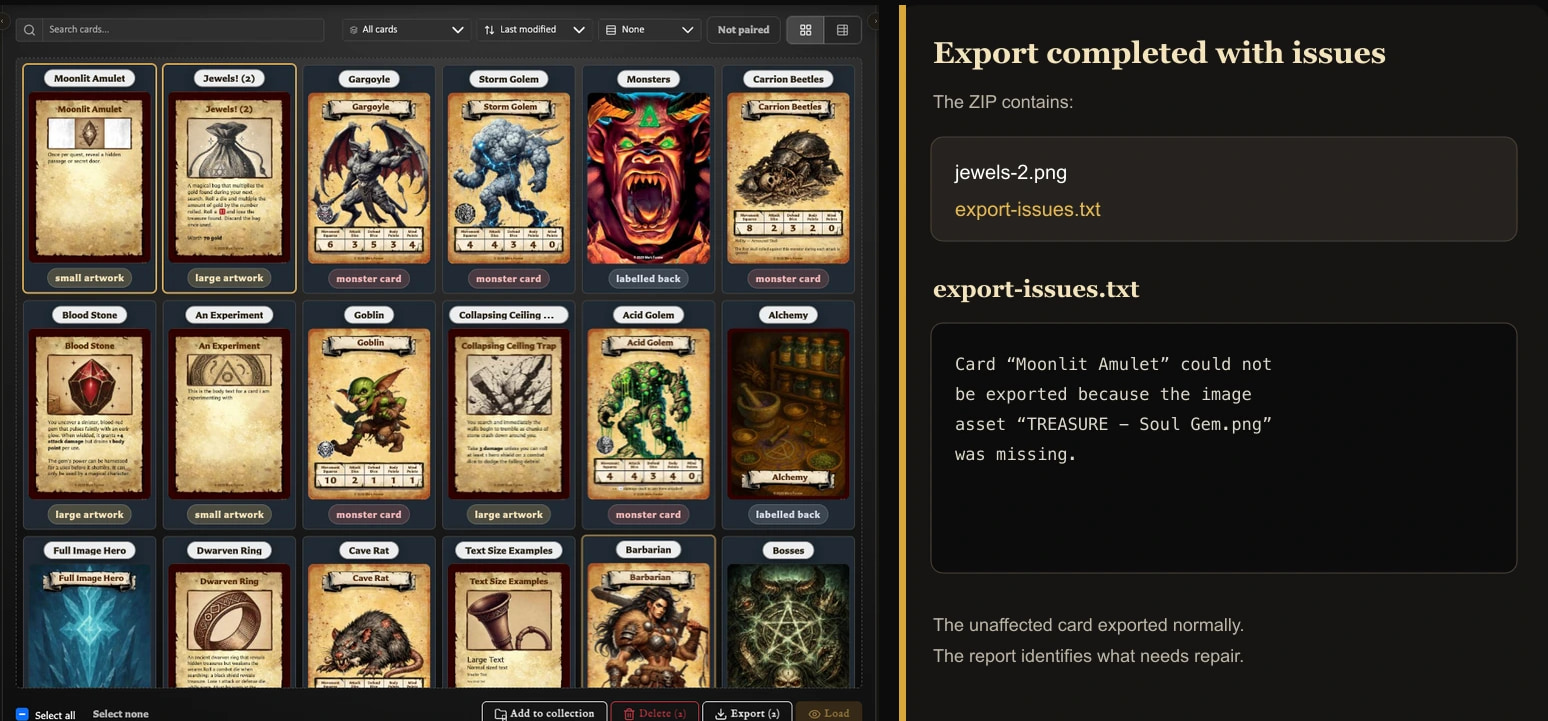
Task: Click the Gargoyle title label
Action: 369,78
